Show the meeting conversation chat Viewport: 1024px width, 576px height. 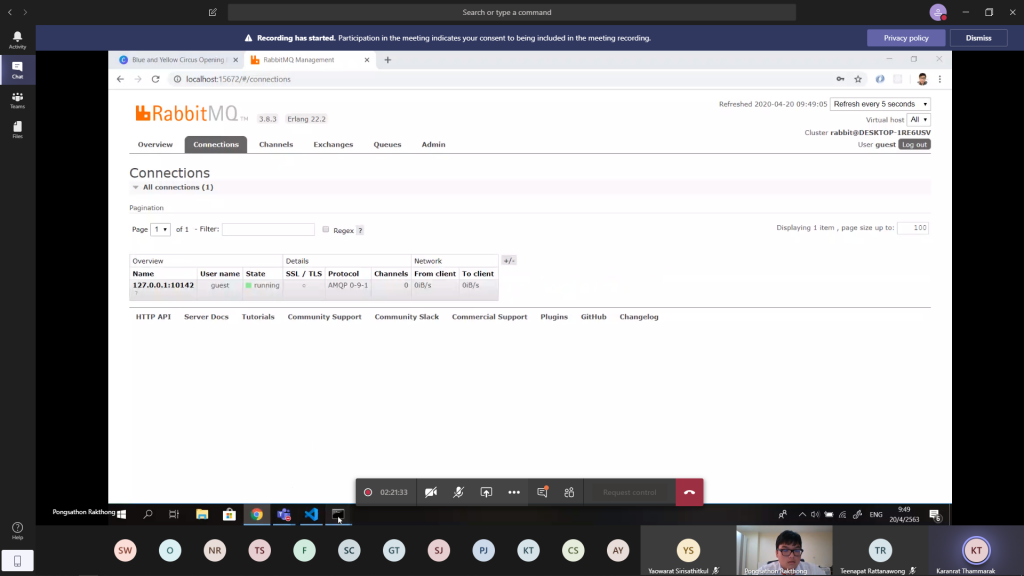(542, 492)
